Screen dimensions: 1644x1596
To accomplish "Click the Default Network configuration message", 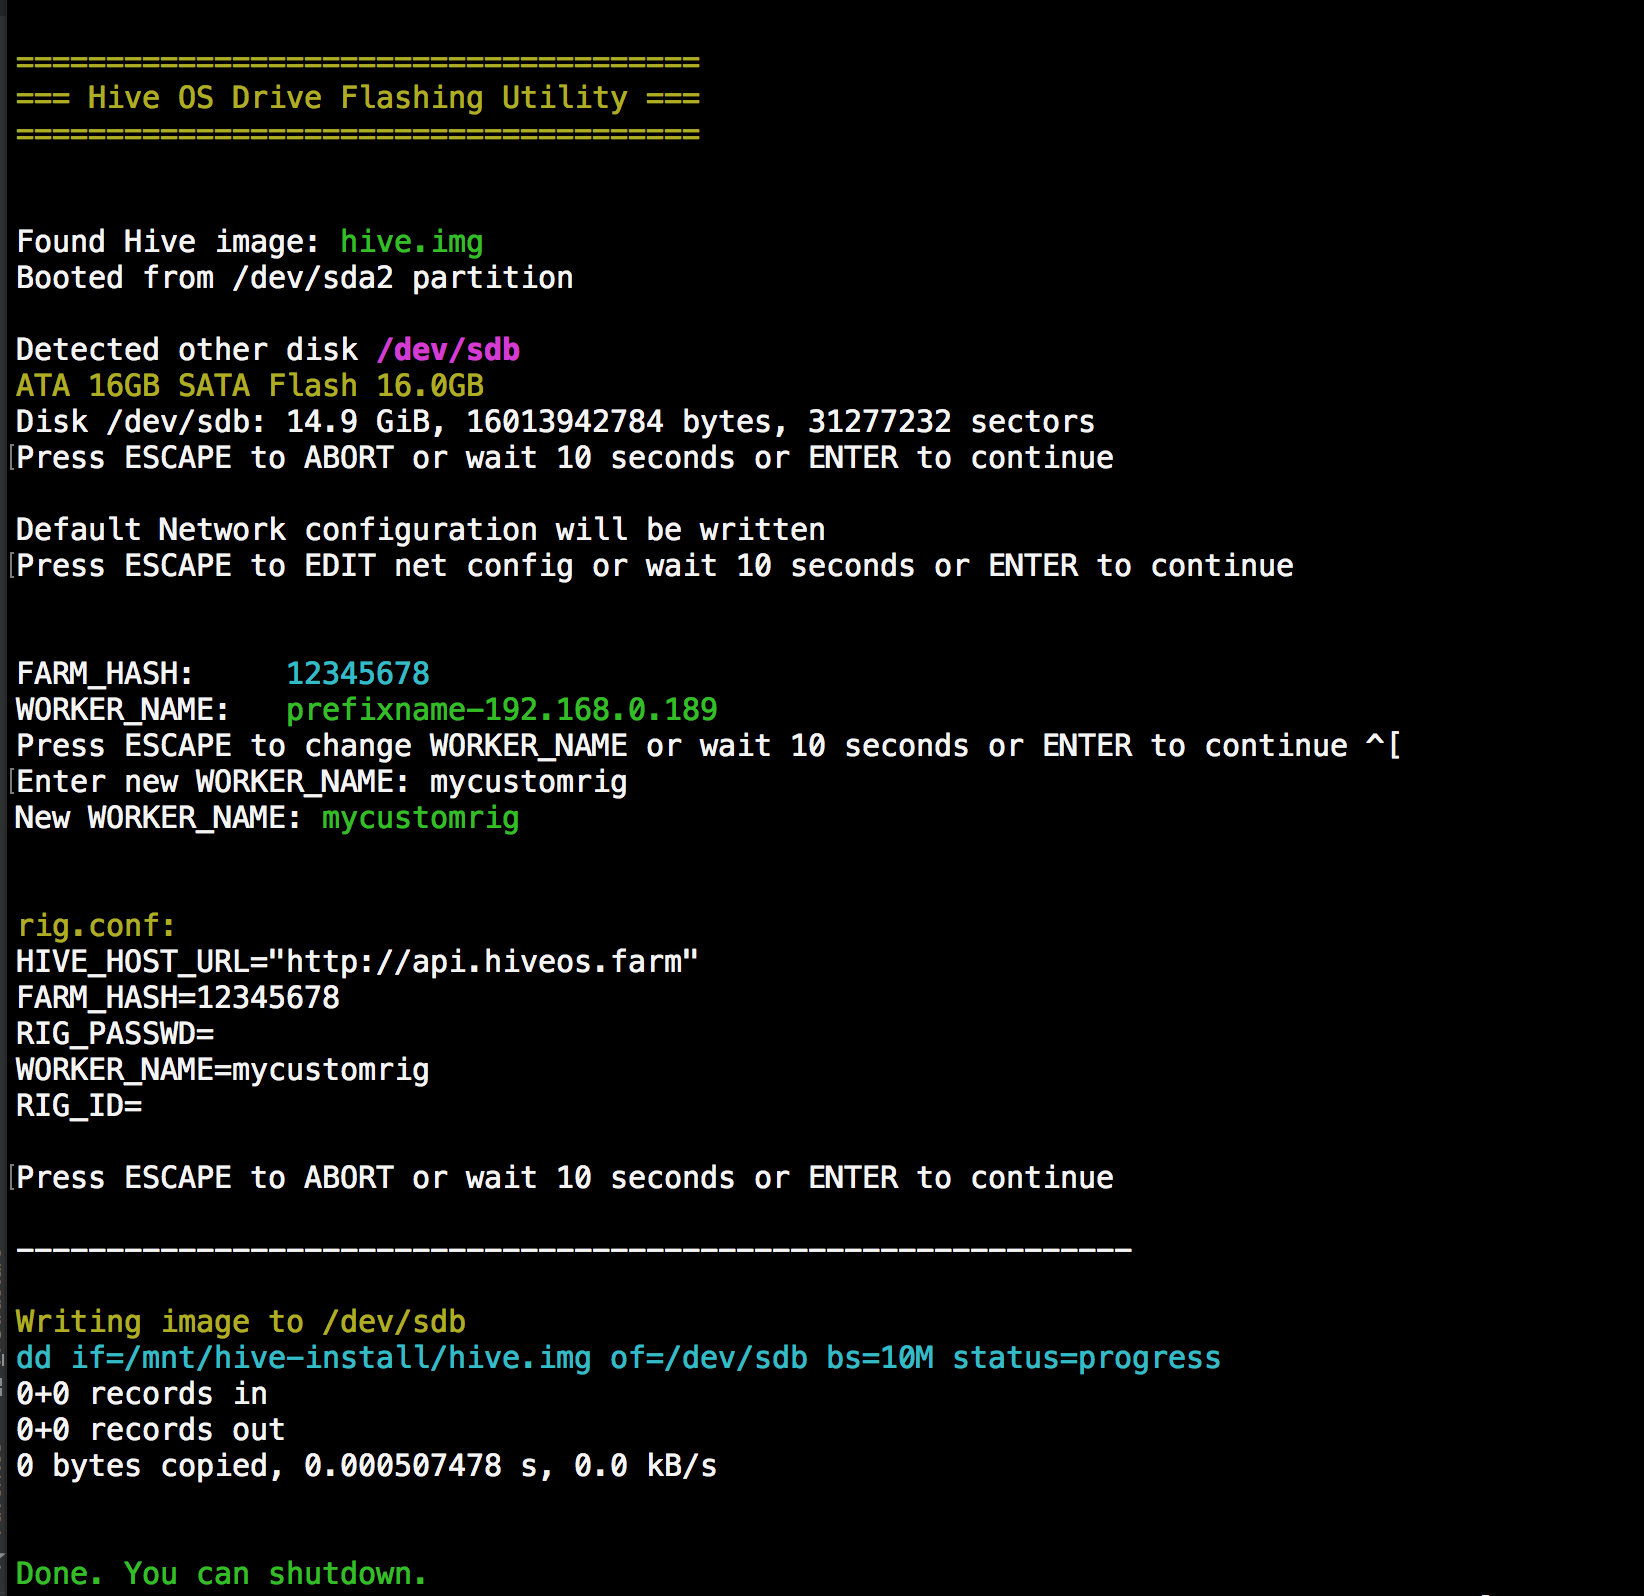I will [420, 530].
